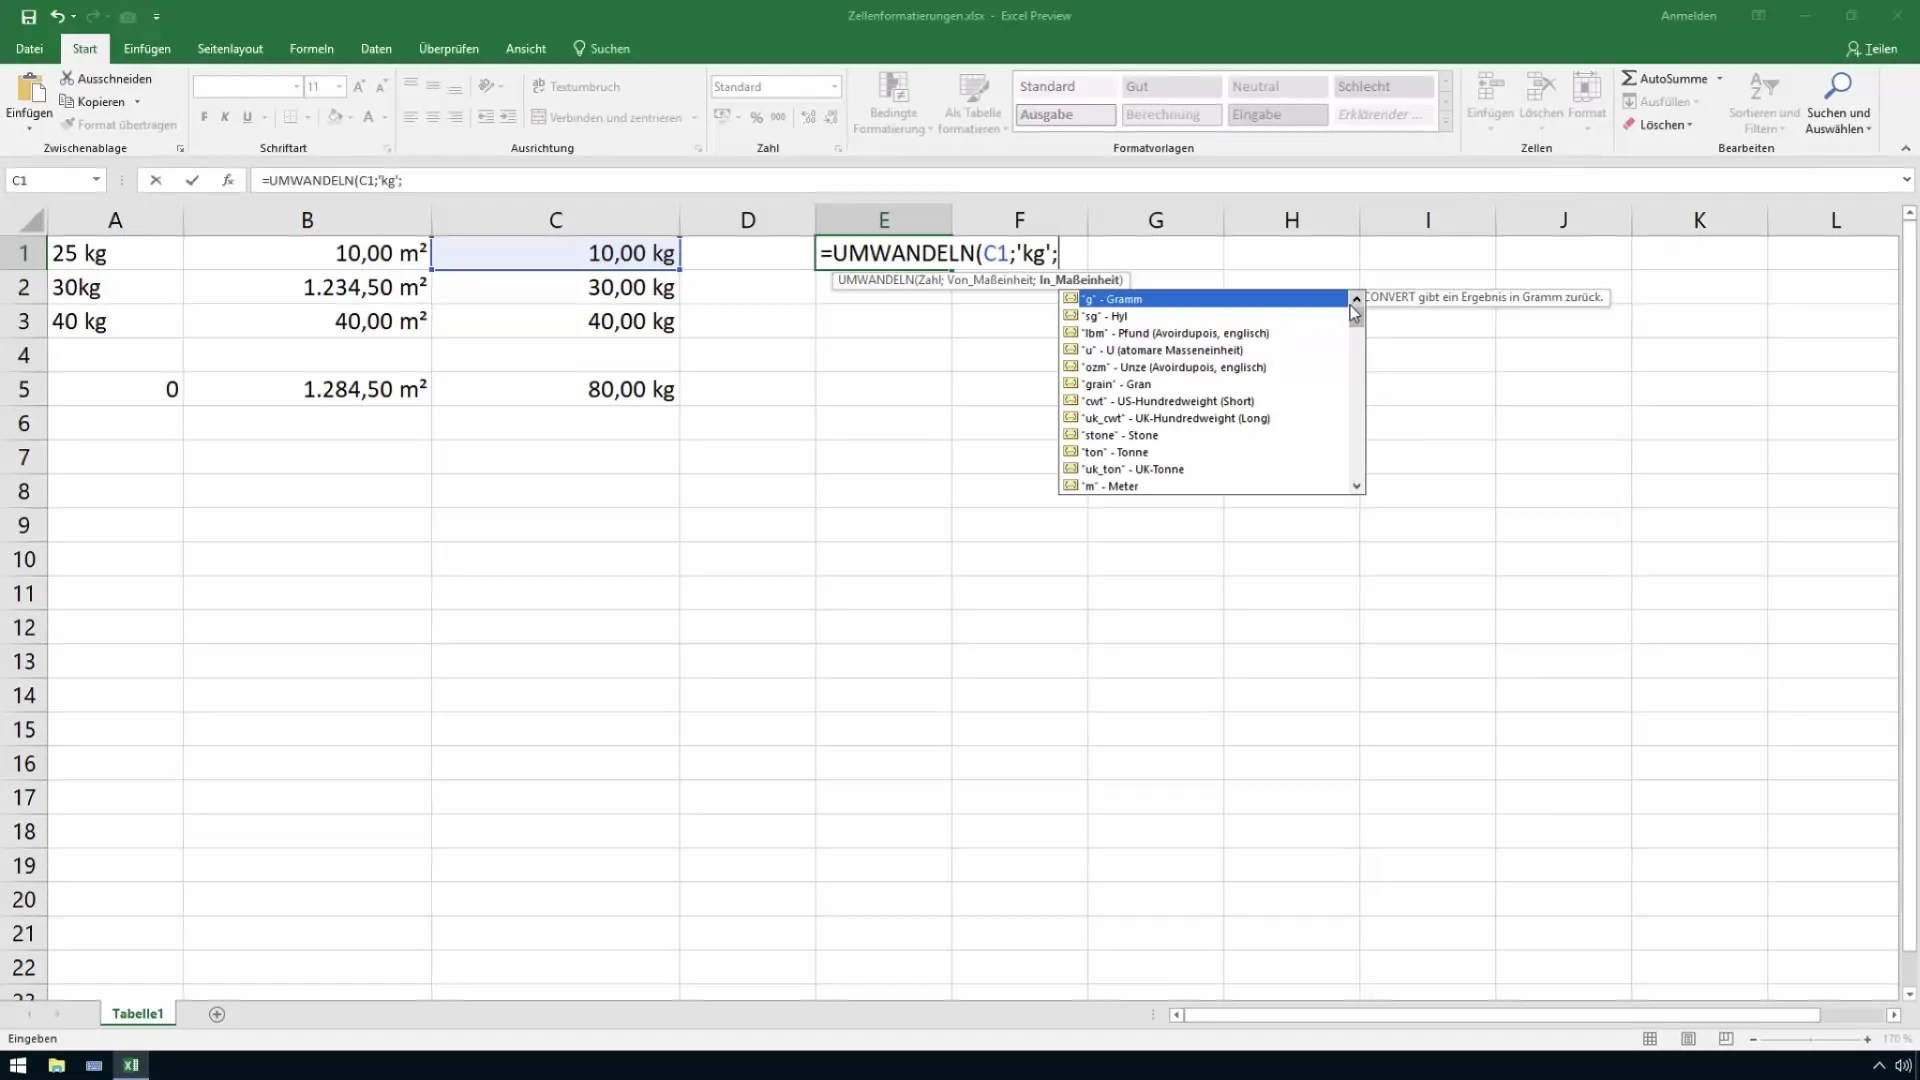Click the volume icon in system tray

point(1902,1065)
